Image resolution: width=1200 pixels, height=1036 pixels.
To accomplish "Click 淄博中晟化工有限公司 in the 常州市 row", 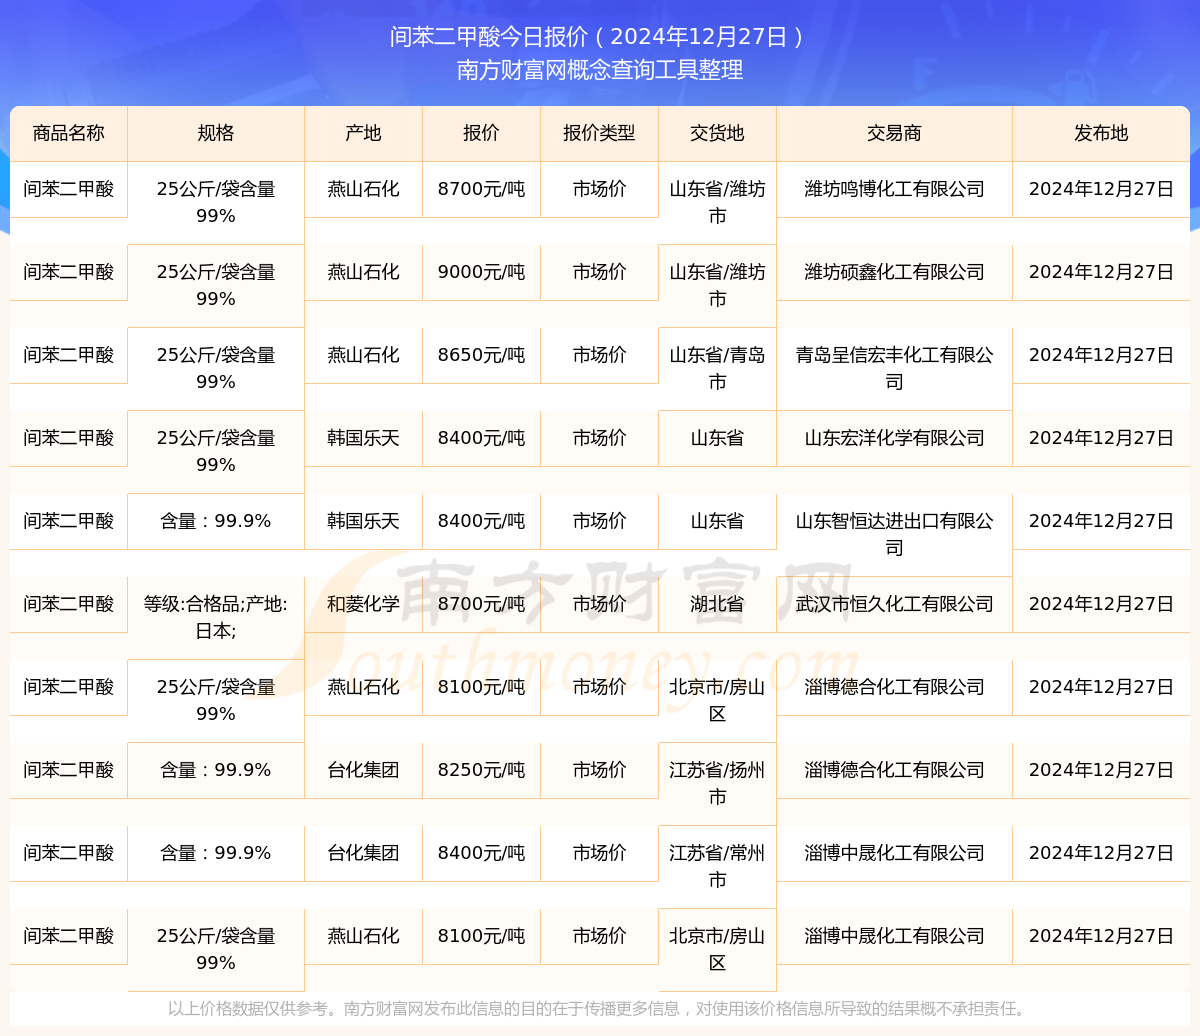I will click(894, 853).
